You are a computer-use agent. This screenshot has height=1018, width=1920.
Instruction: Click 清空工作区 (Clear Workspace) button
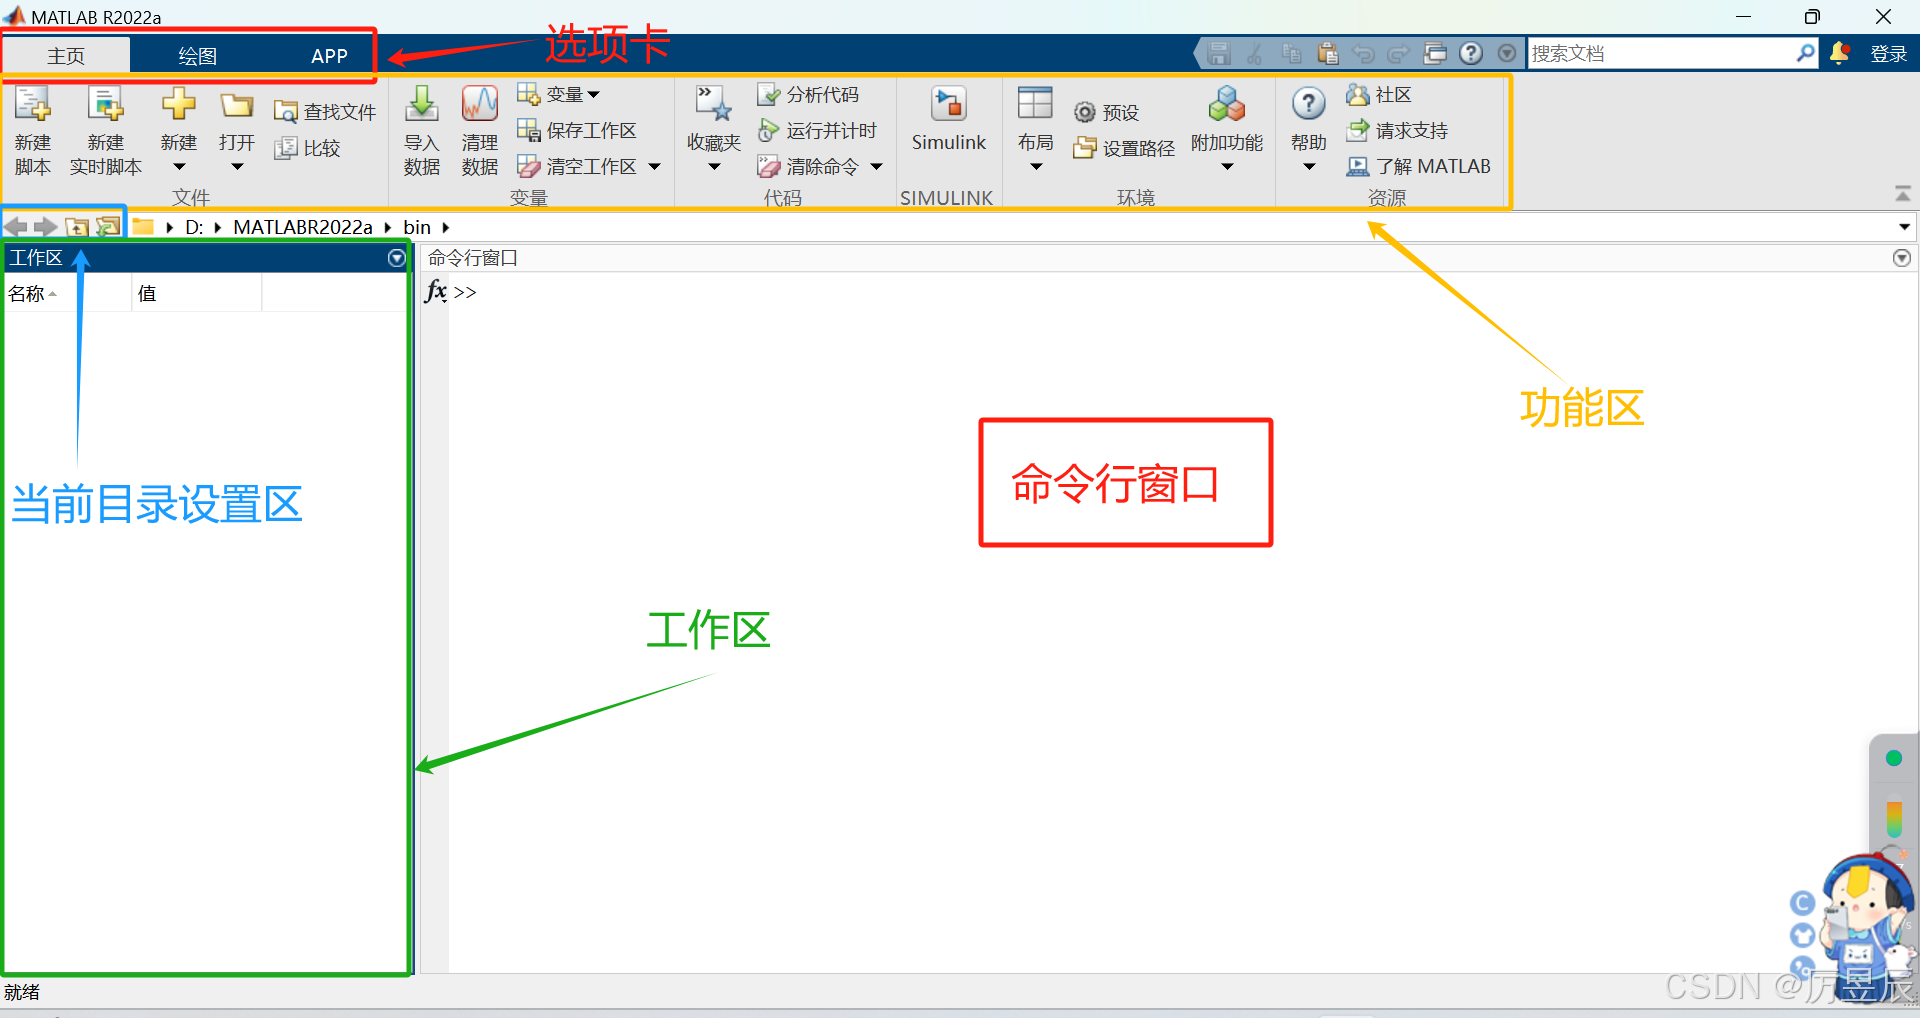click(x=576, y=166)
